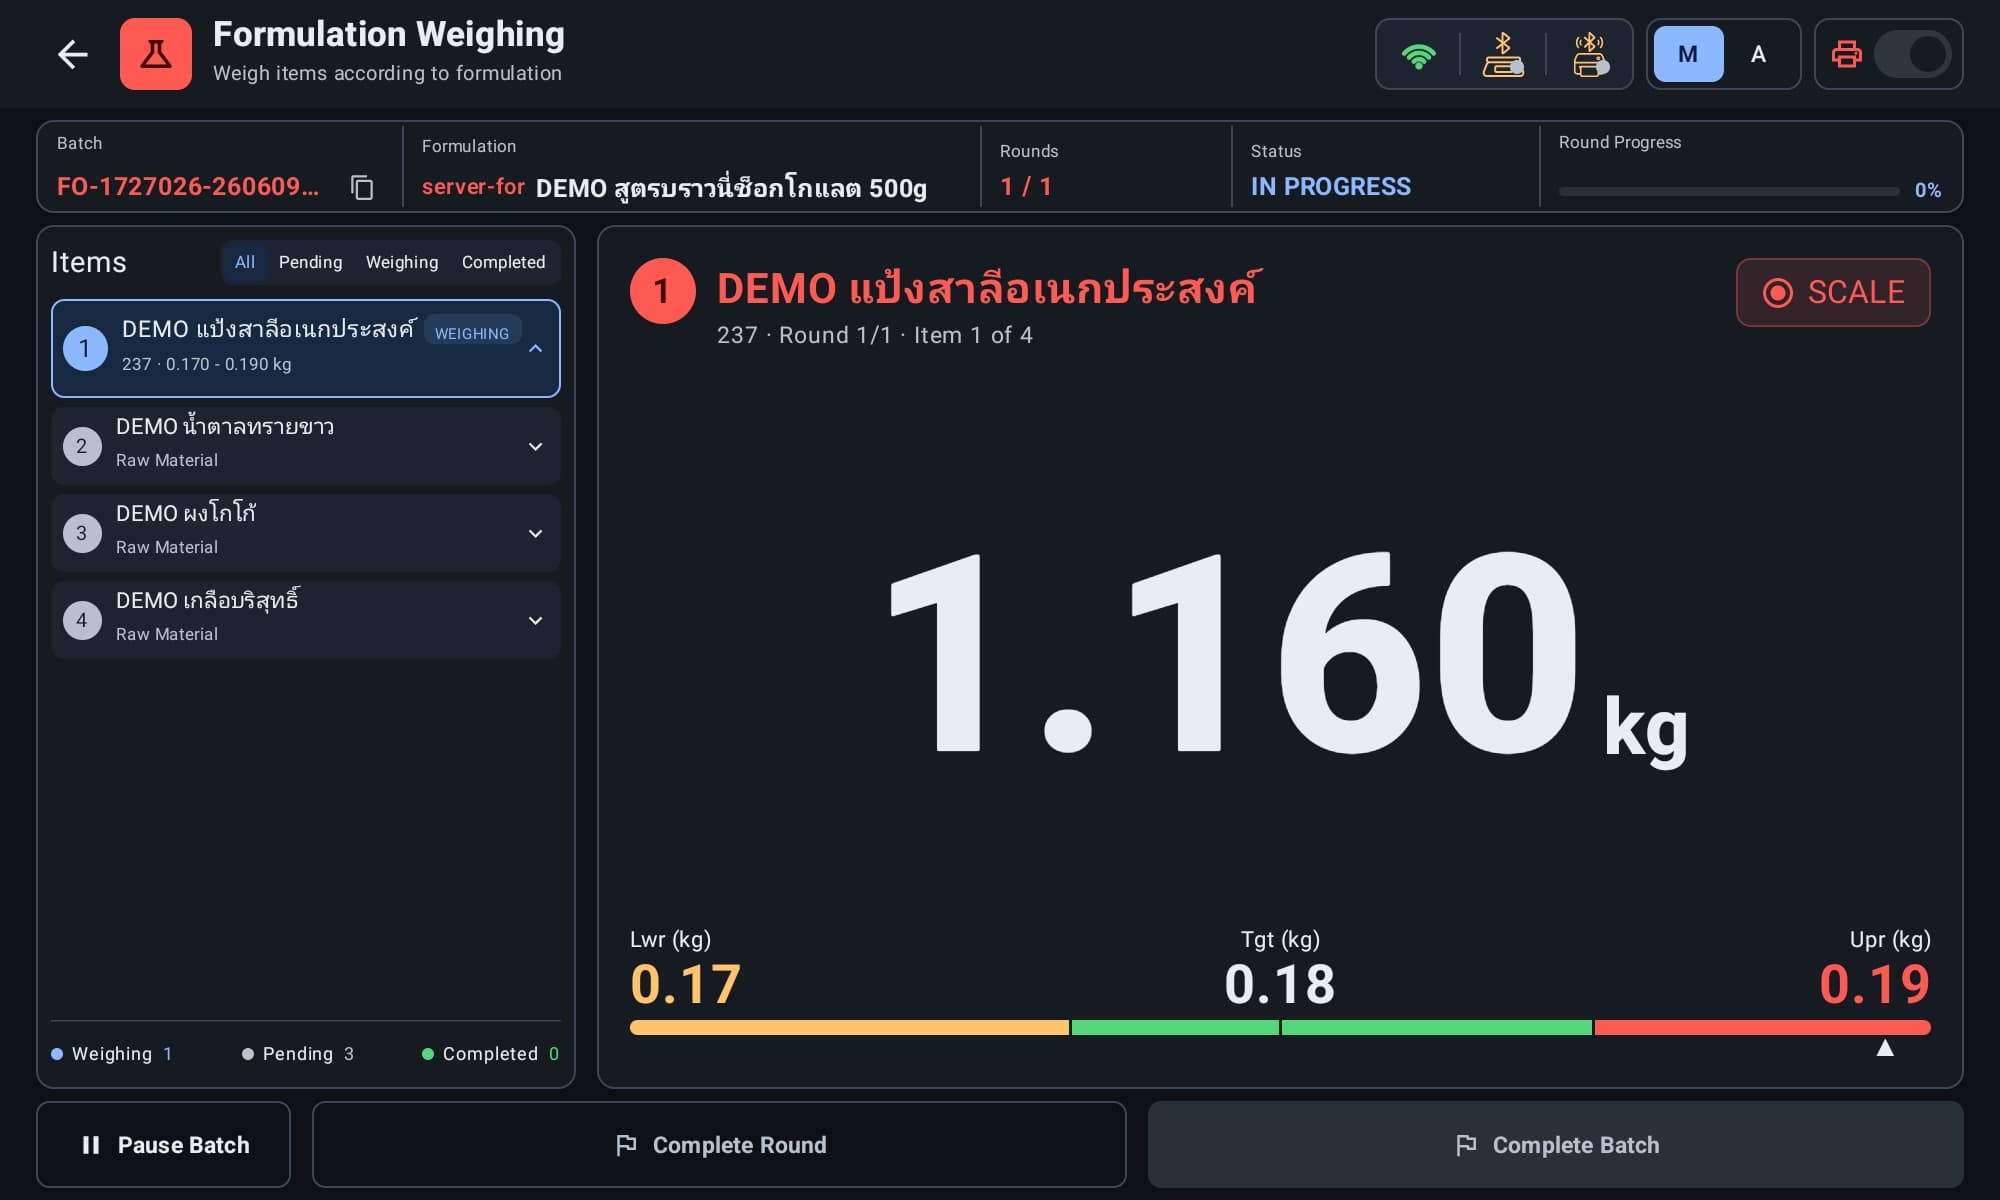Click the number 1 item badge in list

click(85, 348)
